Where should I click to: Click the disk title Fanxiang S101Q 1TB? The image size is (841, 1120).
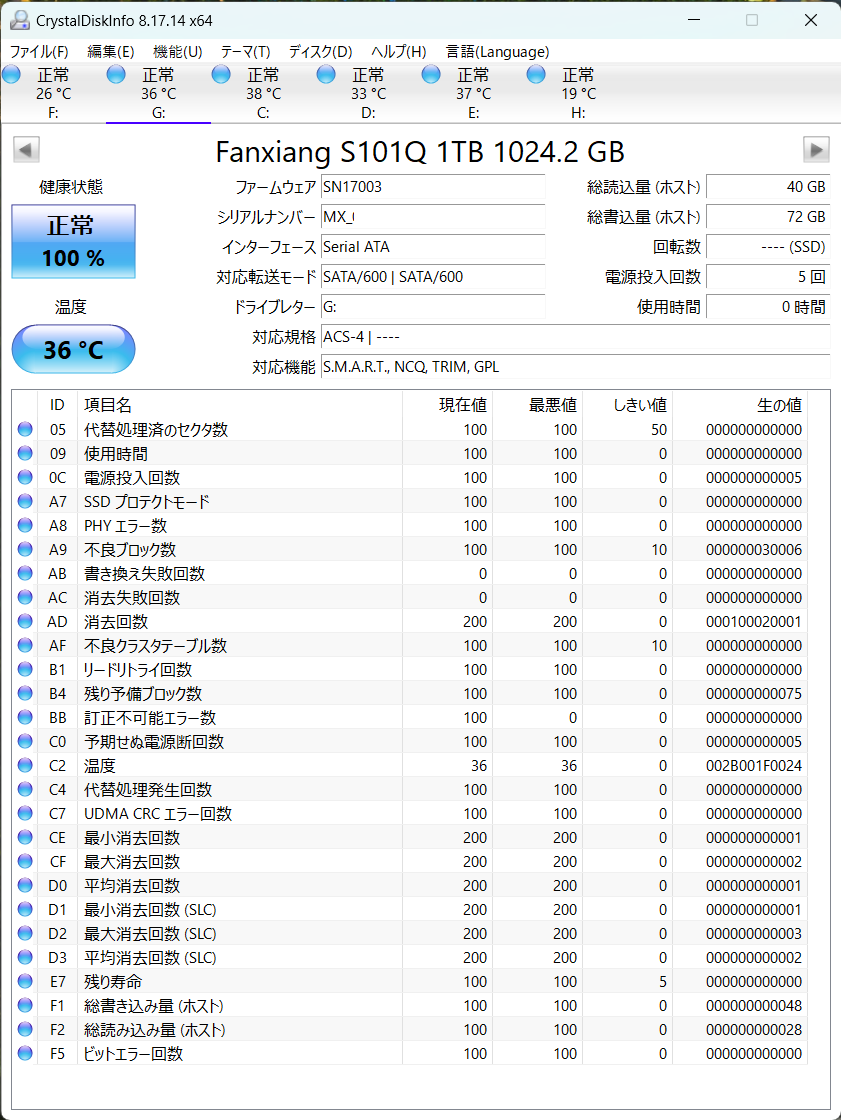pos(420,151)
